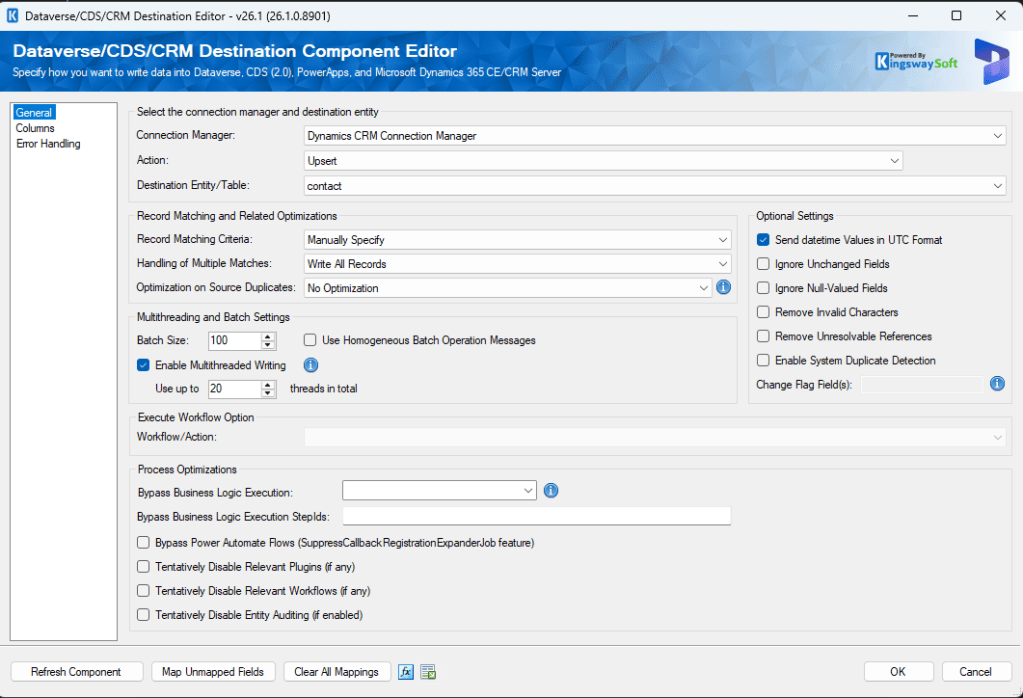This screenshot has height=698, width=1023.
Task: Expand Handling of Multiple Matches dropdown
Action: coord(517,264)
